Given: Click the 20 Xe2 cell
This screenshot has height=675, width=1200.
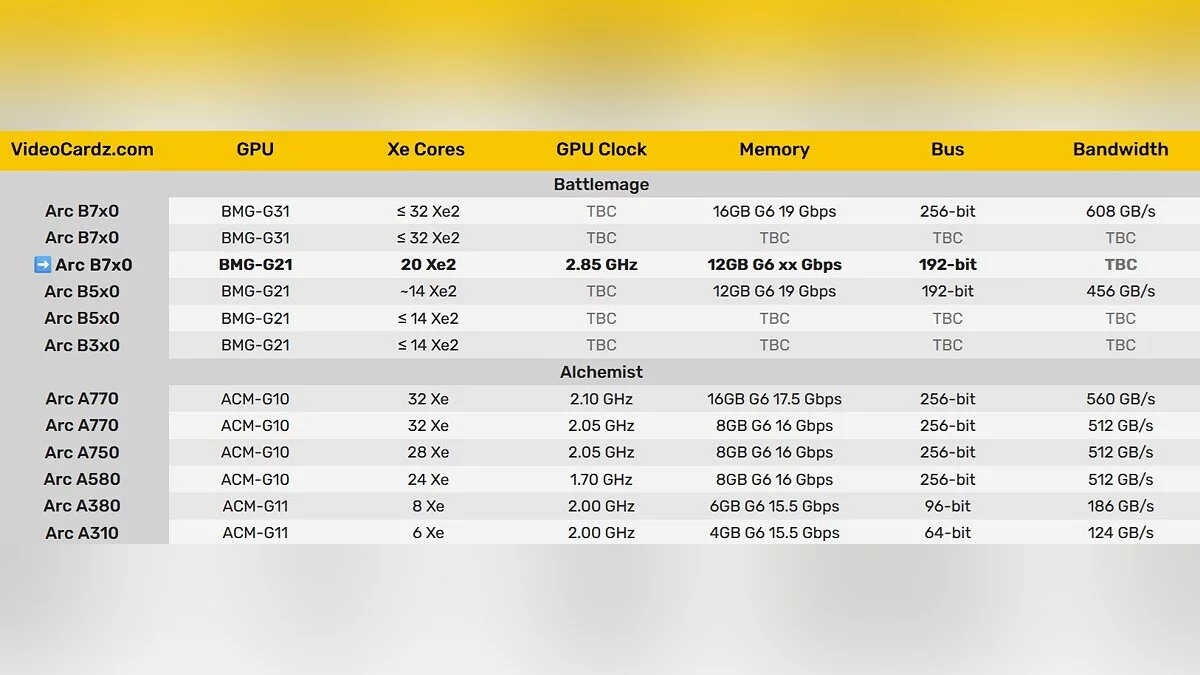Looking at the screenshot, I should [x=428, y=265].
